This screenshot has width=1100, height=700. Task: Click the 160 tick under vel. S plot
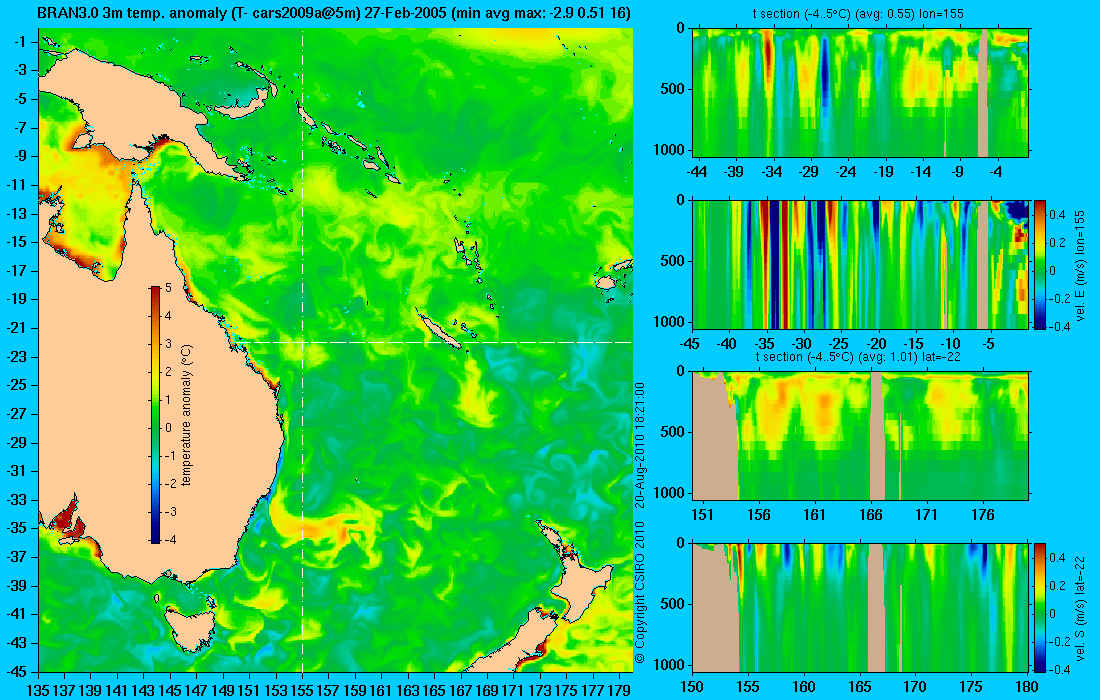[x=804, y=687]
